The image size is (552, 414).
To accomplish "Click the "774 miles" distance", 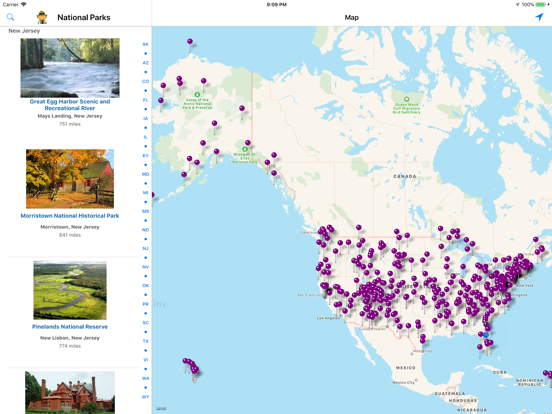I will point(70,346).
